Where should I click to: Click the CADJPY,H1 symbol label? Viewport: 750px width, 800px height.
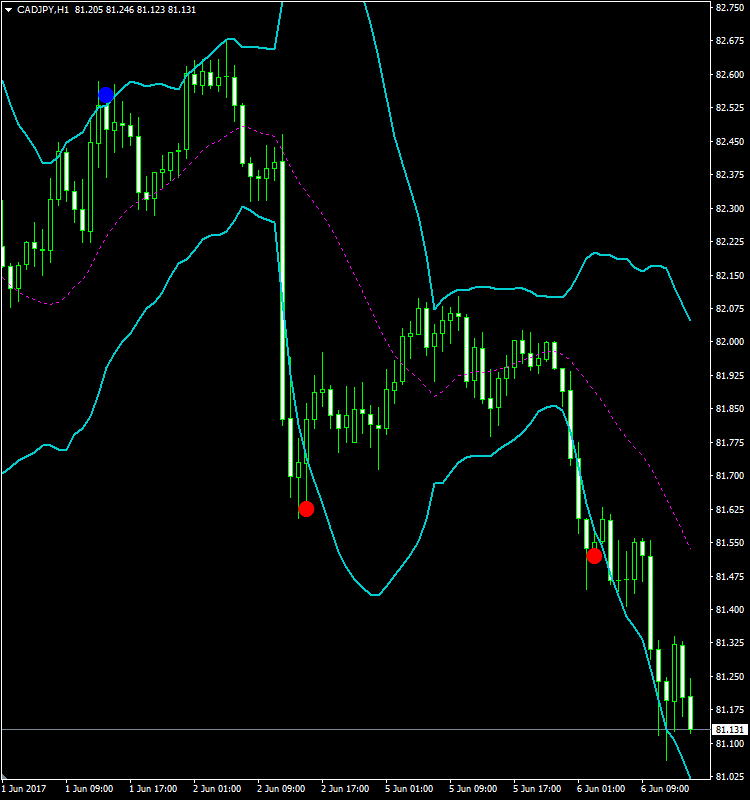(x=43, y=10)
